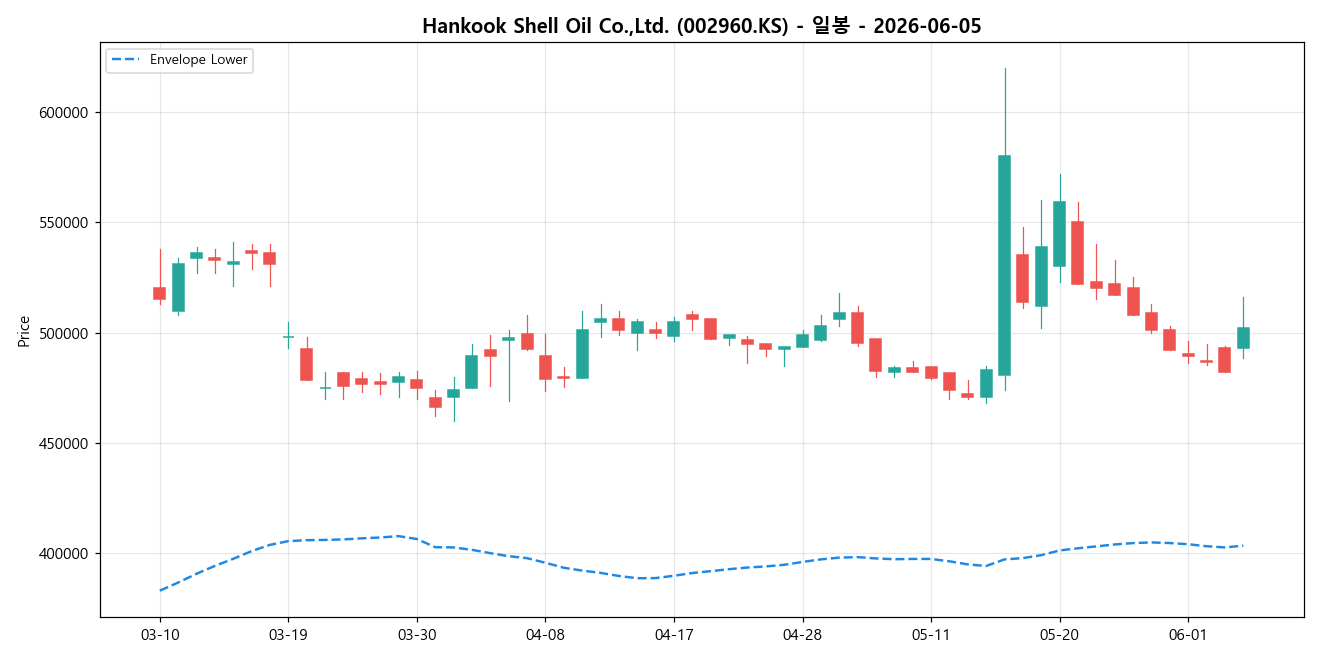1320x660 pixels.
Task: Click the Envelope Lower legend label
Action: click(x=198, y=60)
